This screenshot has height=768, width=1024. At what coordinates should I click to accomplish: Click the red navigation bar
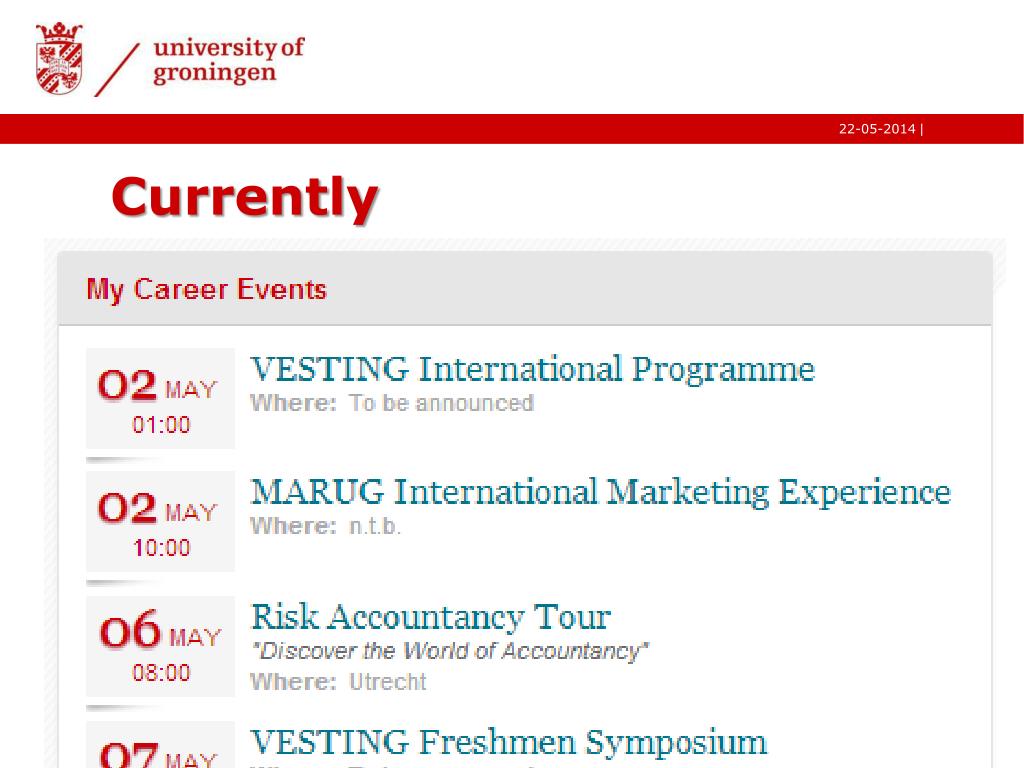point(512,129)
